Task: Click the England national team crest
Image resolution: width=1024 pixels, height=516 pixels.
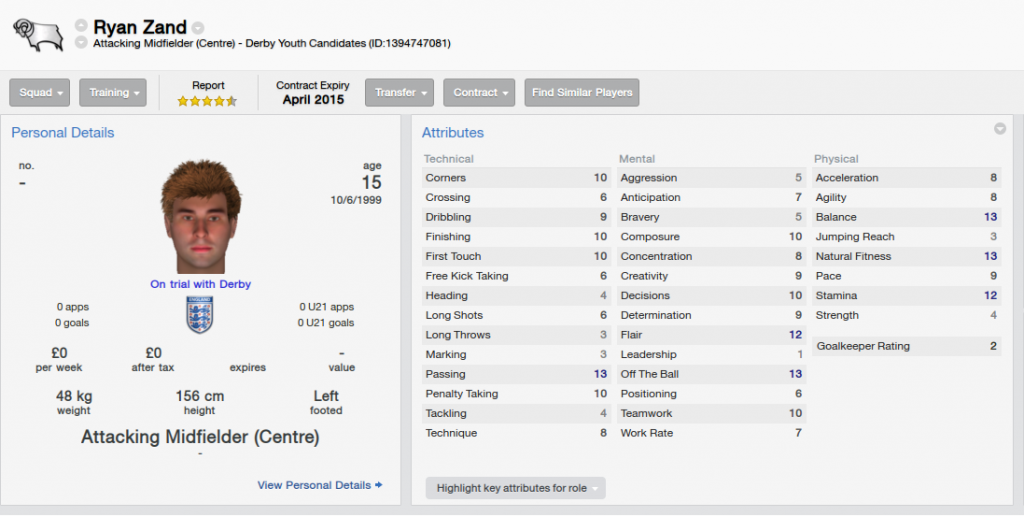Action: 200,315
